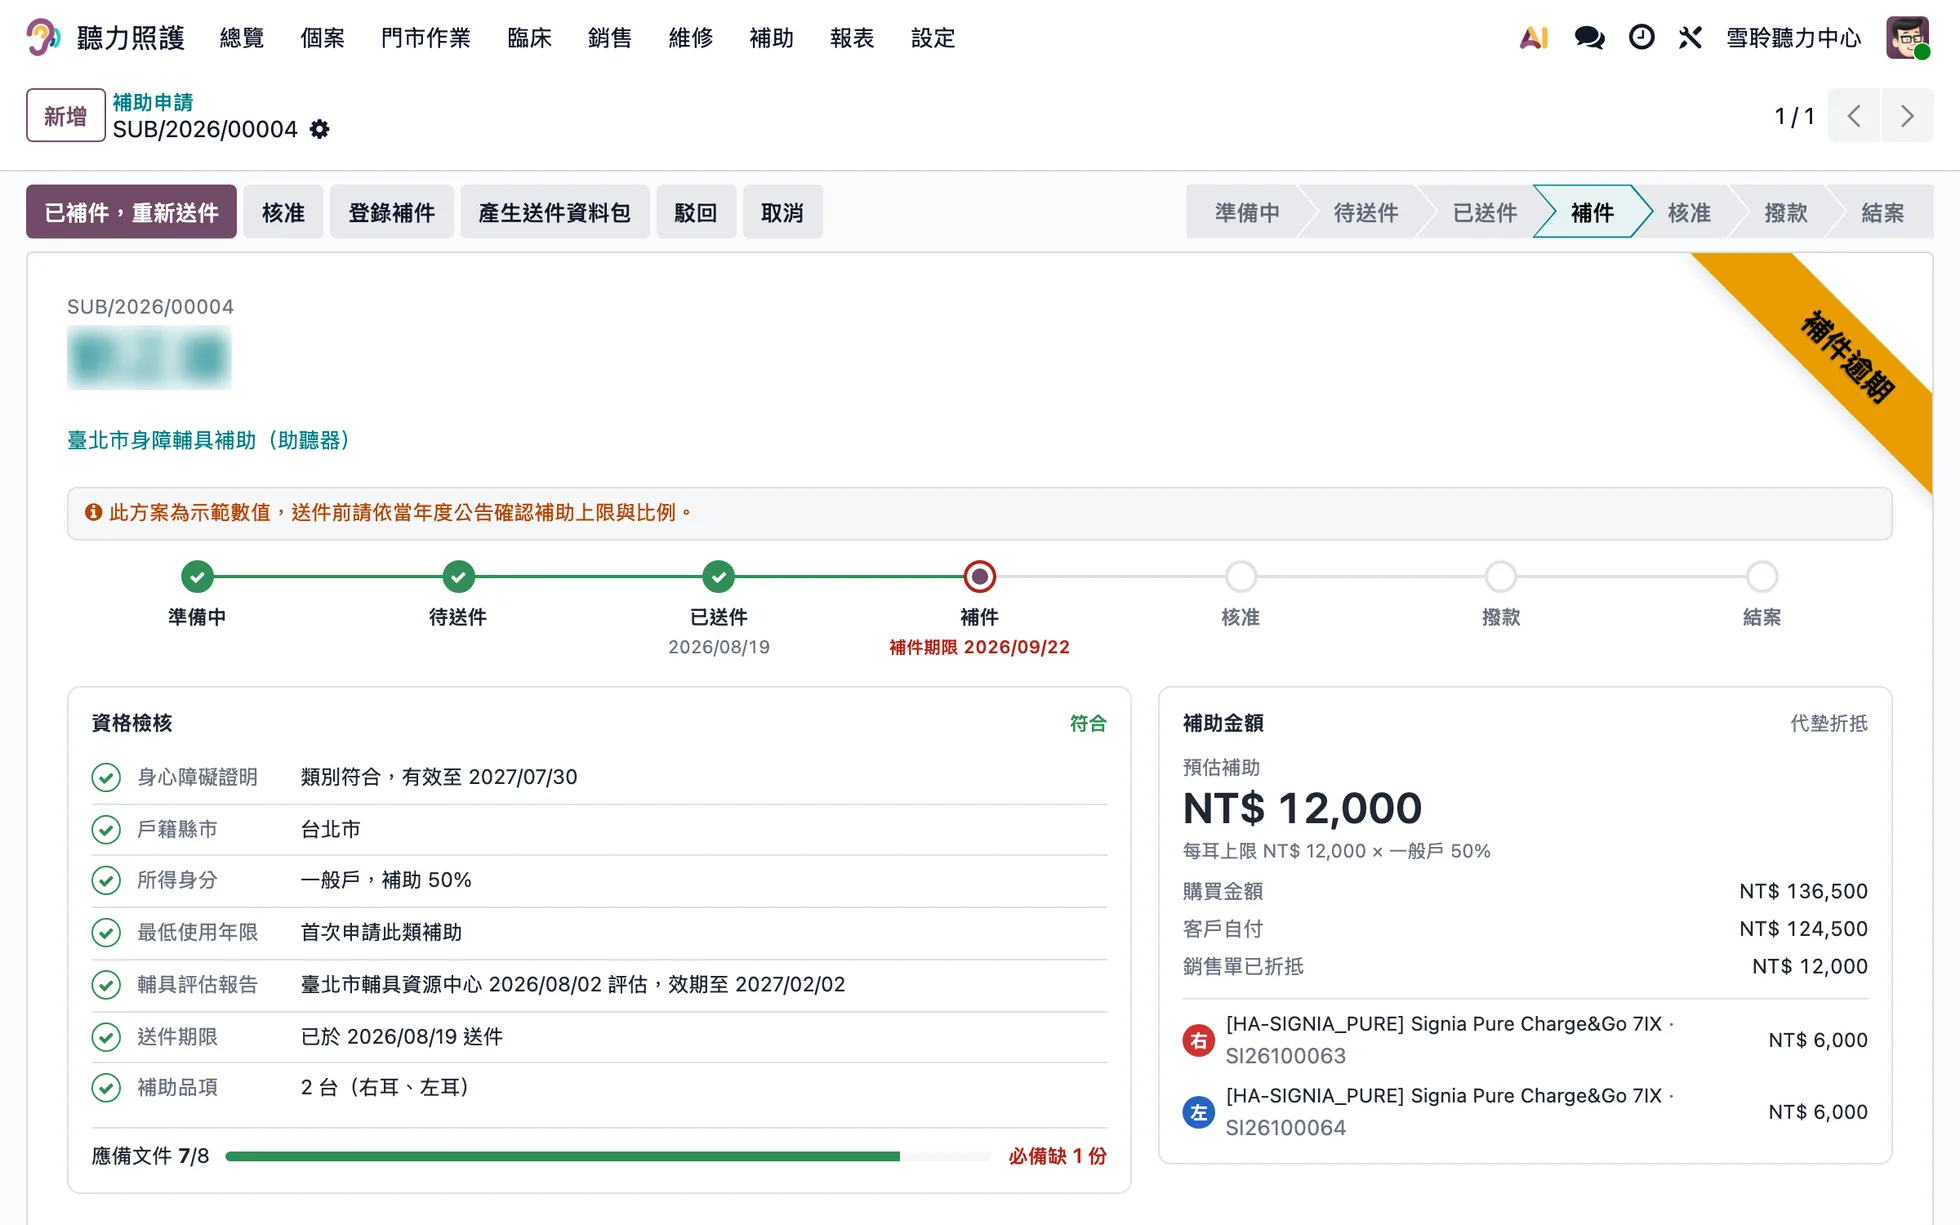This screenshot has height=1225, width=1960.
Task: Open the clock activities icon
Action: point(1641,38)
